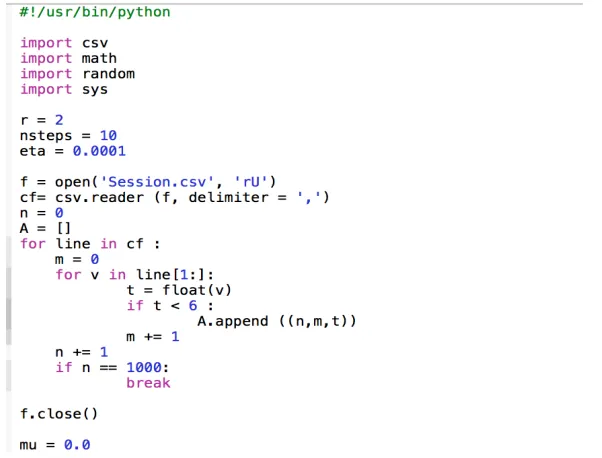Click on 'n += 1' line
The width and height of the screenshot is (602, 458).
81,352
